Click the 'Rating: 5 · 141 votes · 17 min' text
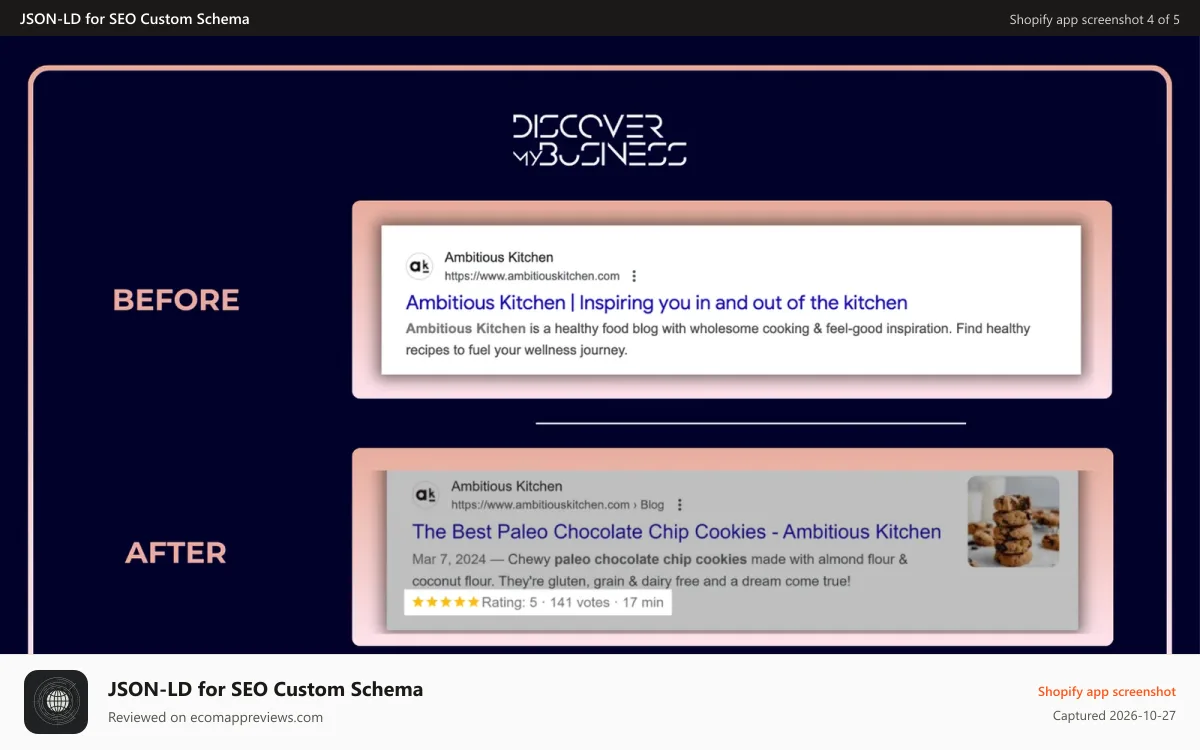 coord(572,602)
